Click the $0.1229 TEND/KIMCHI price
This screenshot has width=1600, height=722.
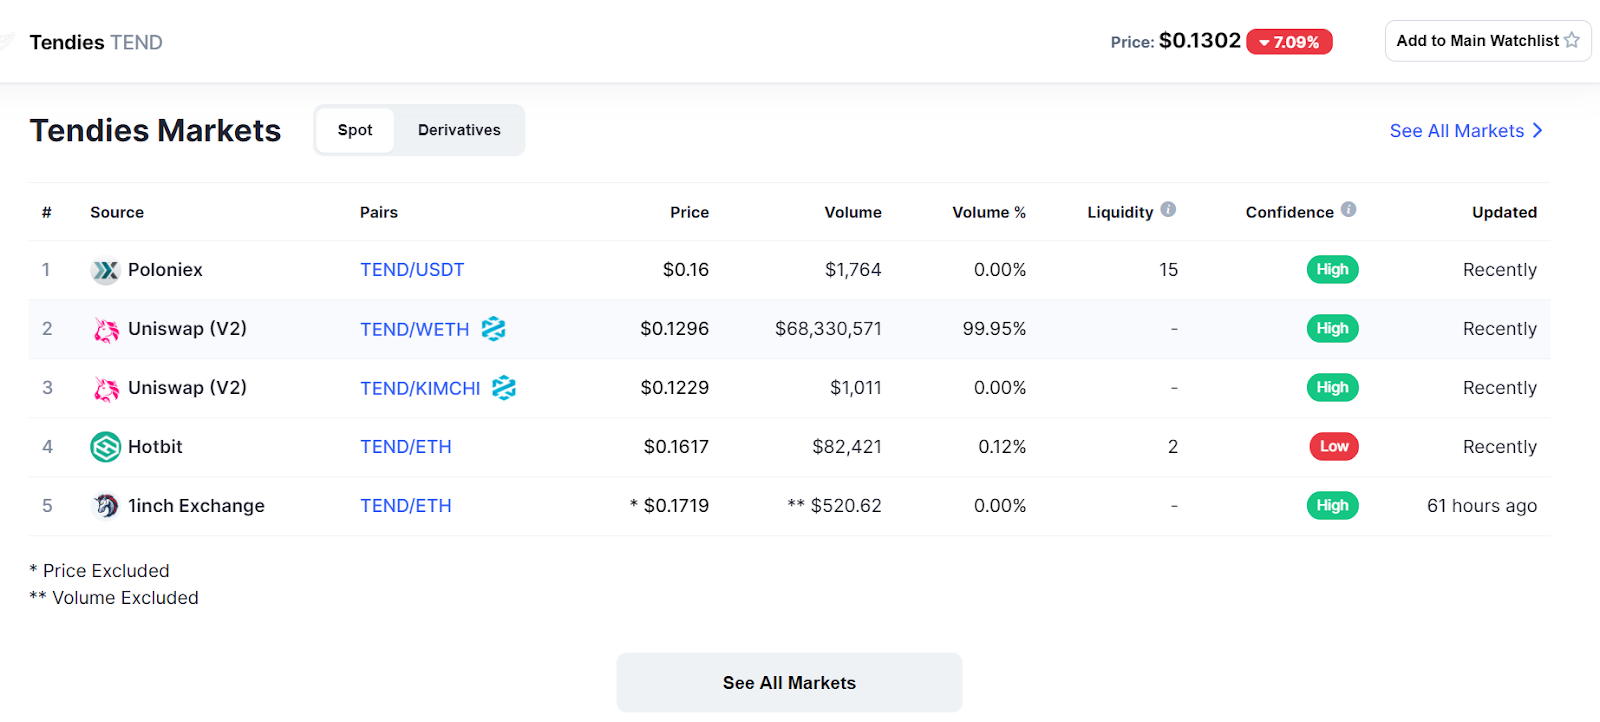pos(674,388)
